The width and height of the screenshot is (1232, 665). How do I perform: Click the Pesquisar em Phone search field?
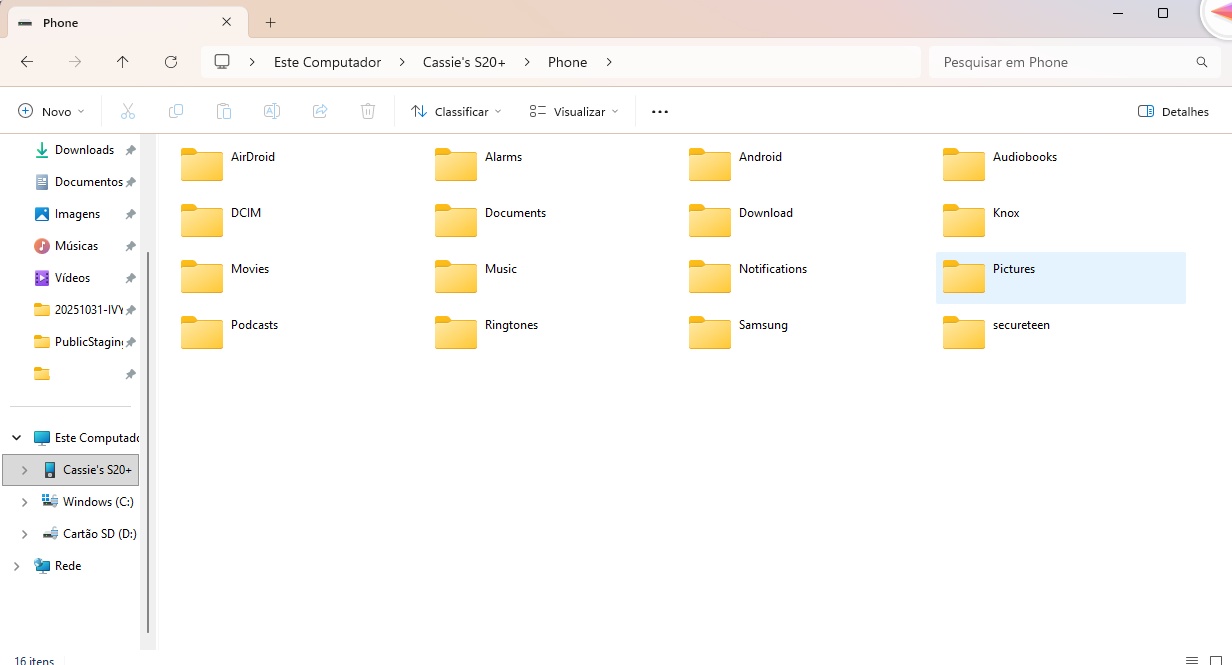(1065, 62)
